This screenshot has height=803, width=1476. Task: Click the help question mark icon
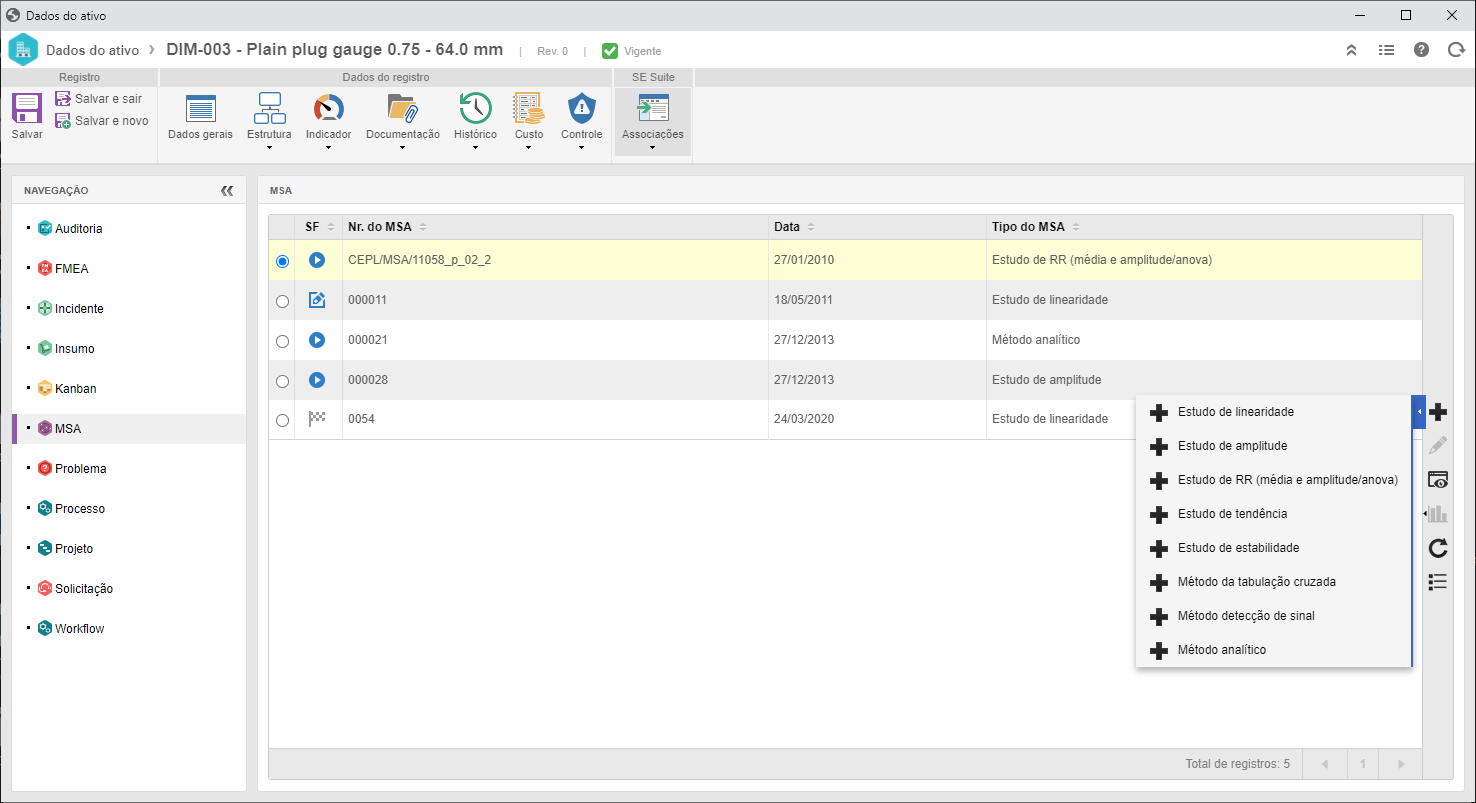pos(1421,50)
